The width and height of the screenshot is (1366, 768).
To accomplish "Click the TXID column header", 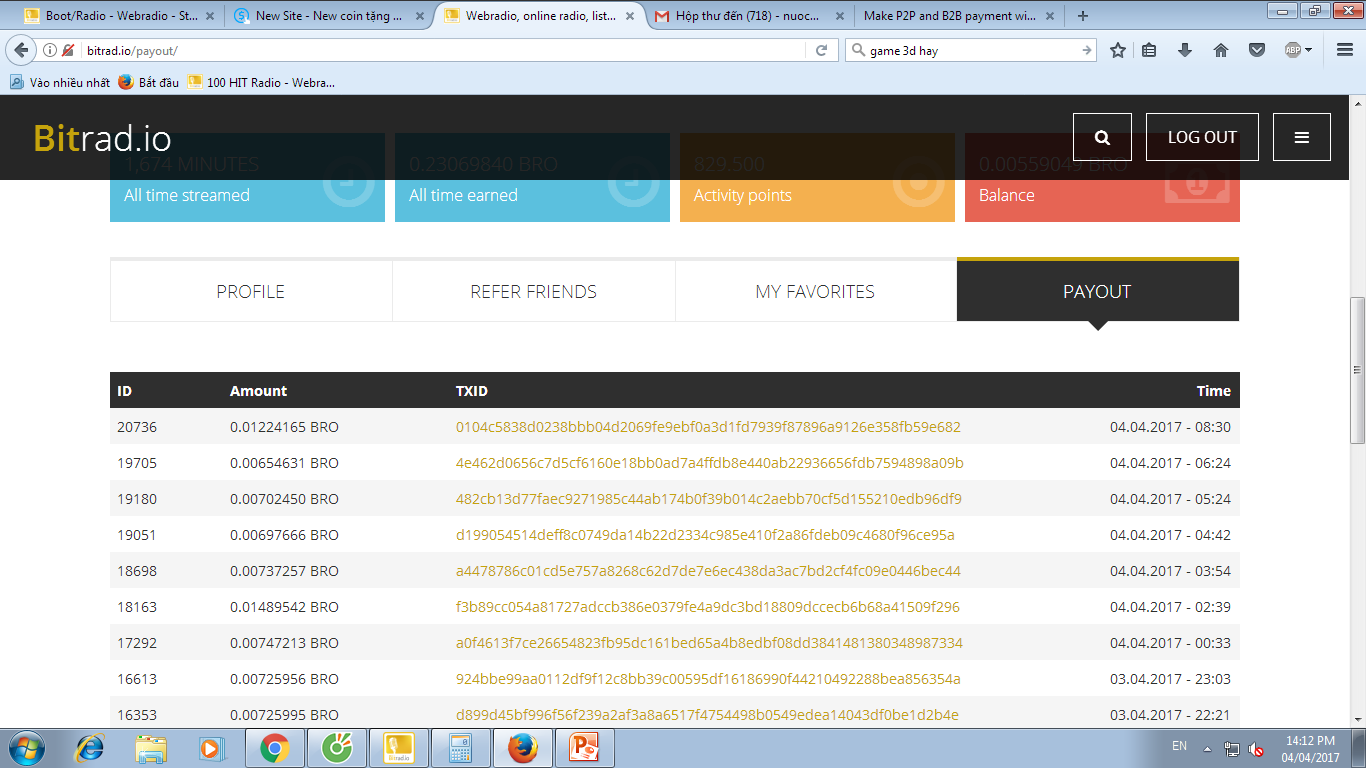I will pyautogui.click(x=472, y=391).
